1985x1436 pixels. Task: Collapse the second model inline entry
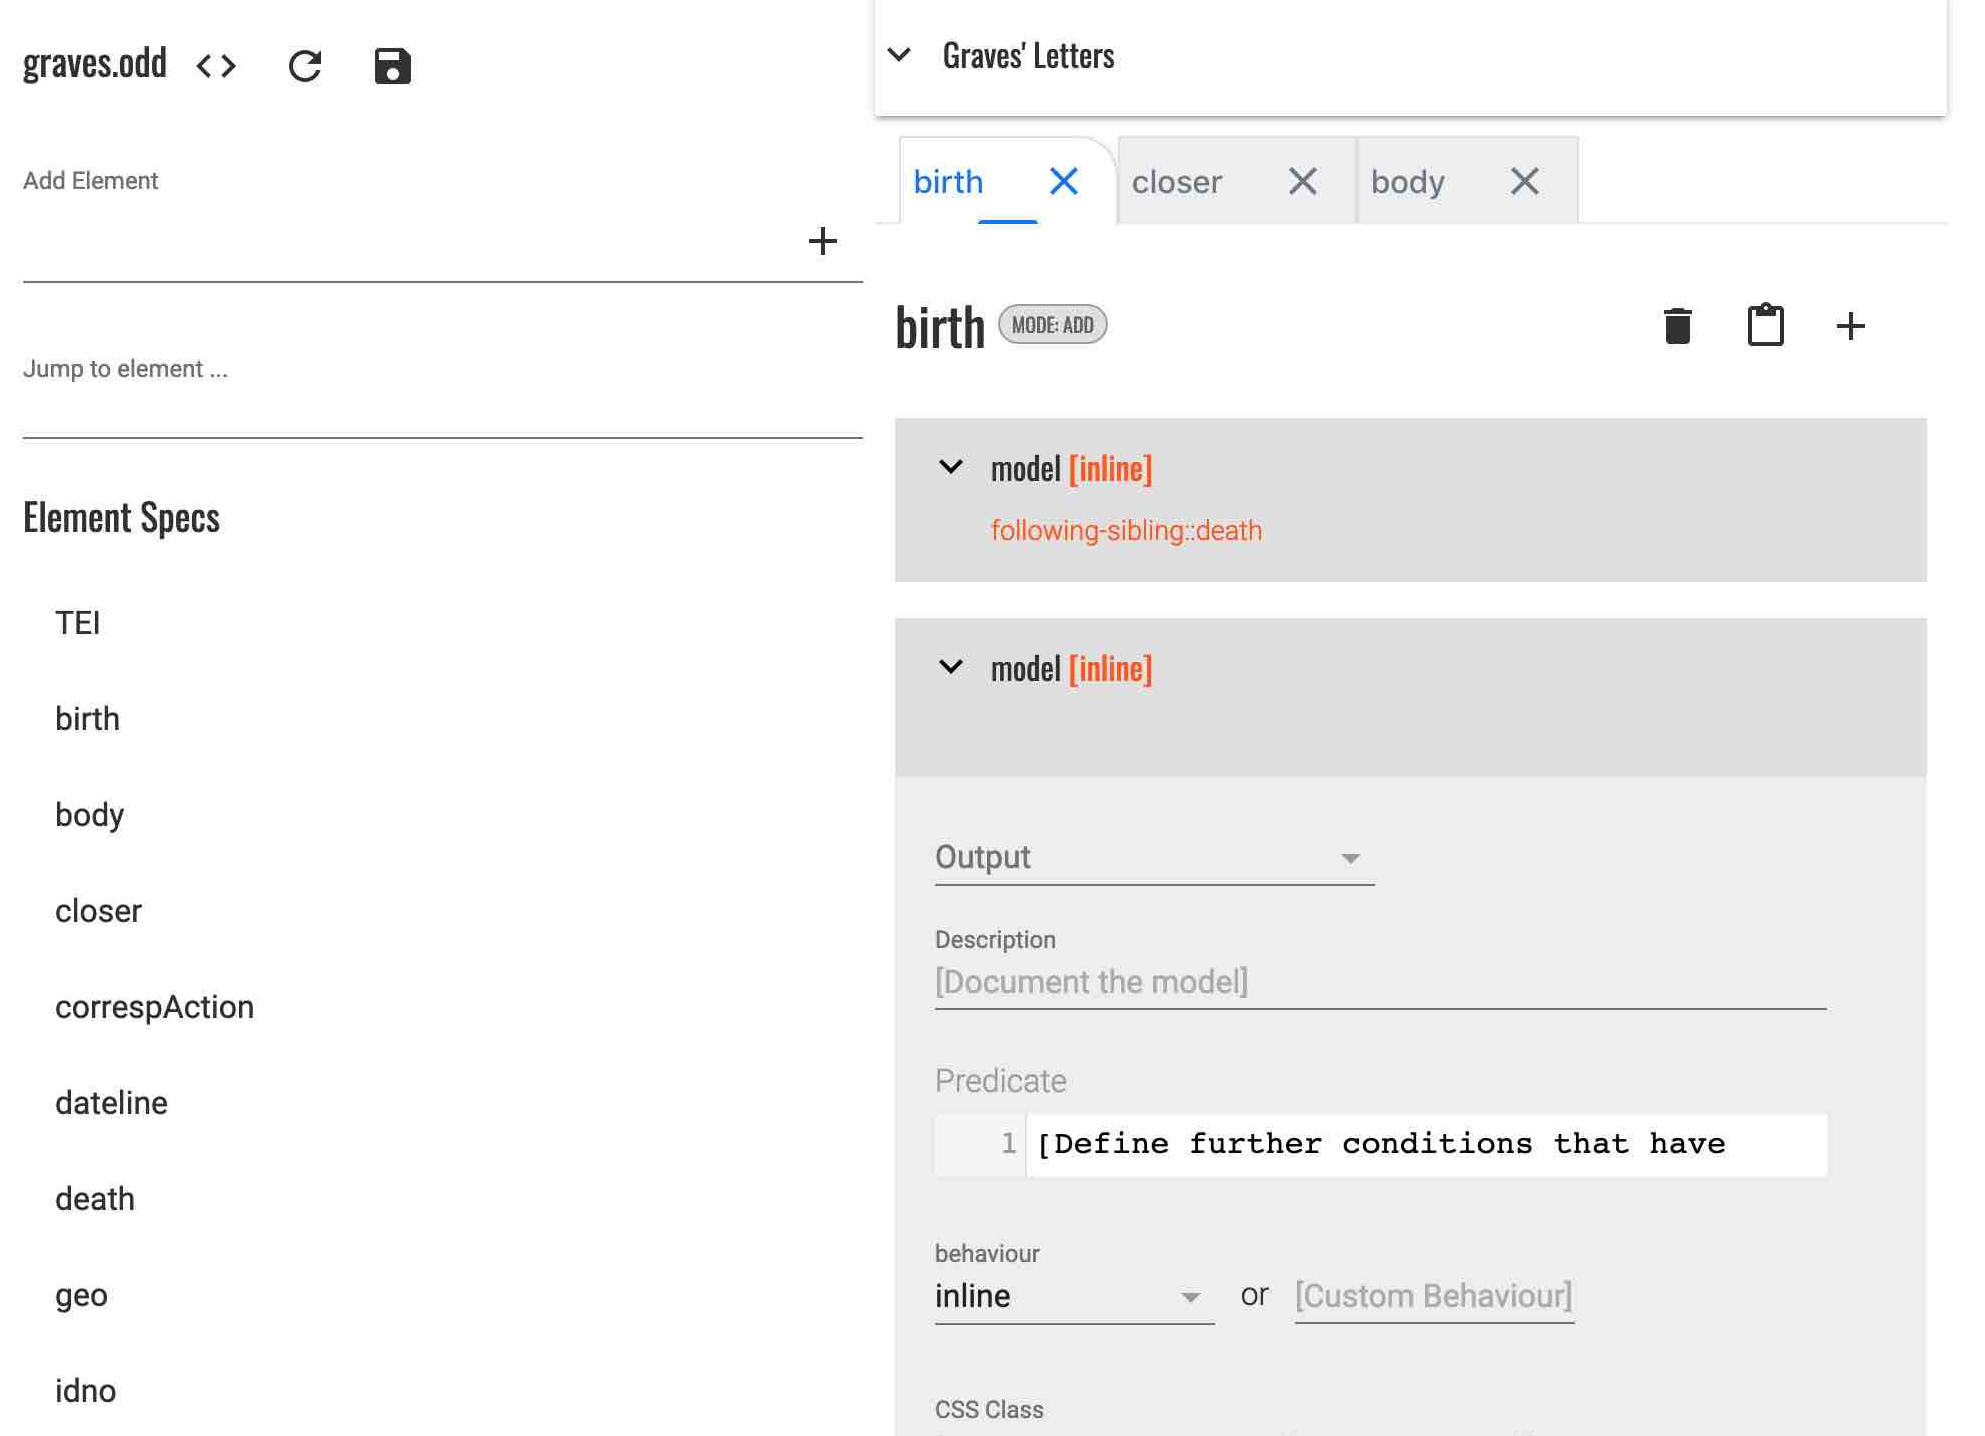[949, 666]
